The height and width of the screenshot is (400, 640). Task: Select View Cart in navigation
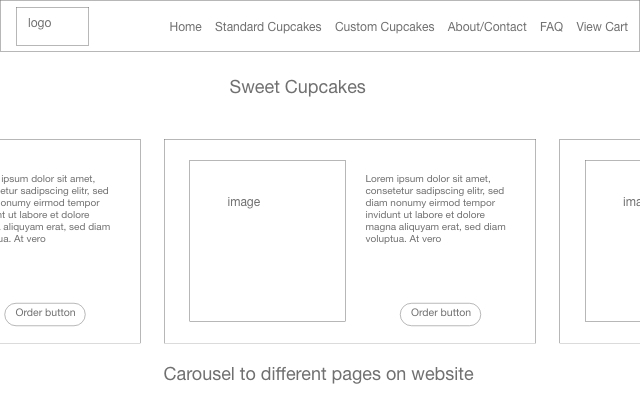coord(602,27)
